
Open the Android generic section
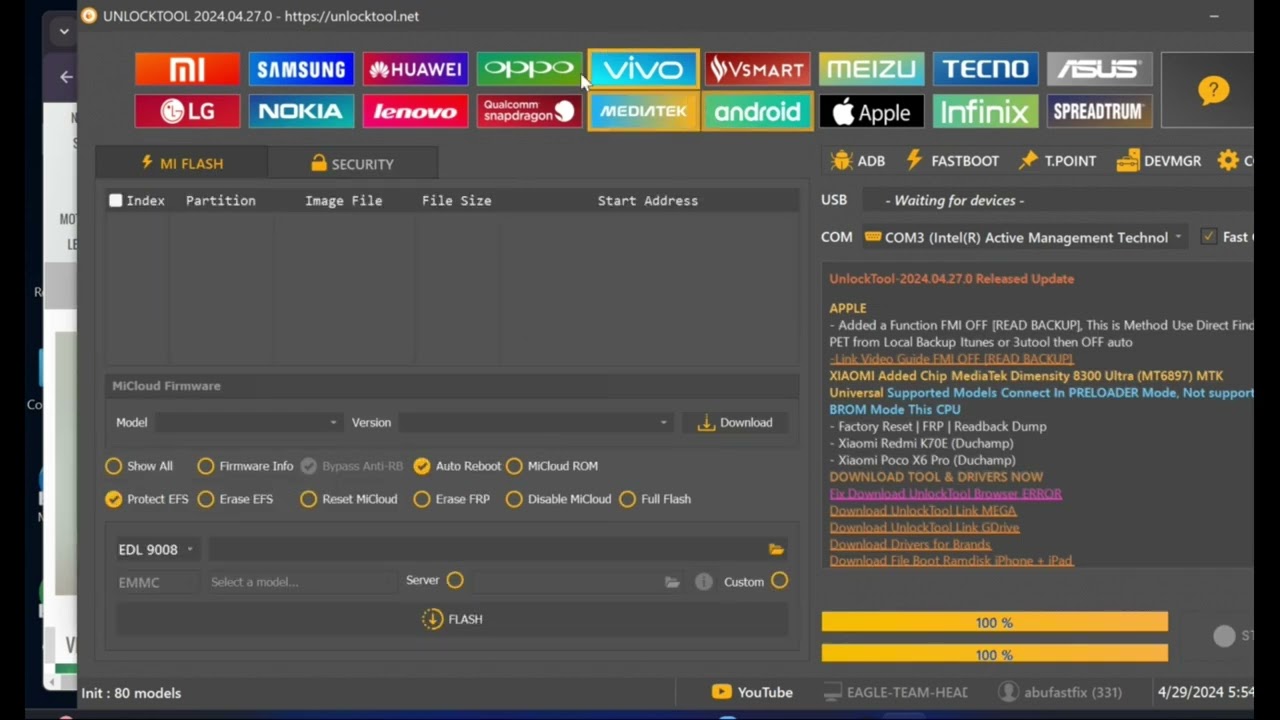pyautogui.click(x=757, y=111)
